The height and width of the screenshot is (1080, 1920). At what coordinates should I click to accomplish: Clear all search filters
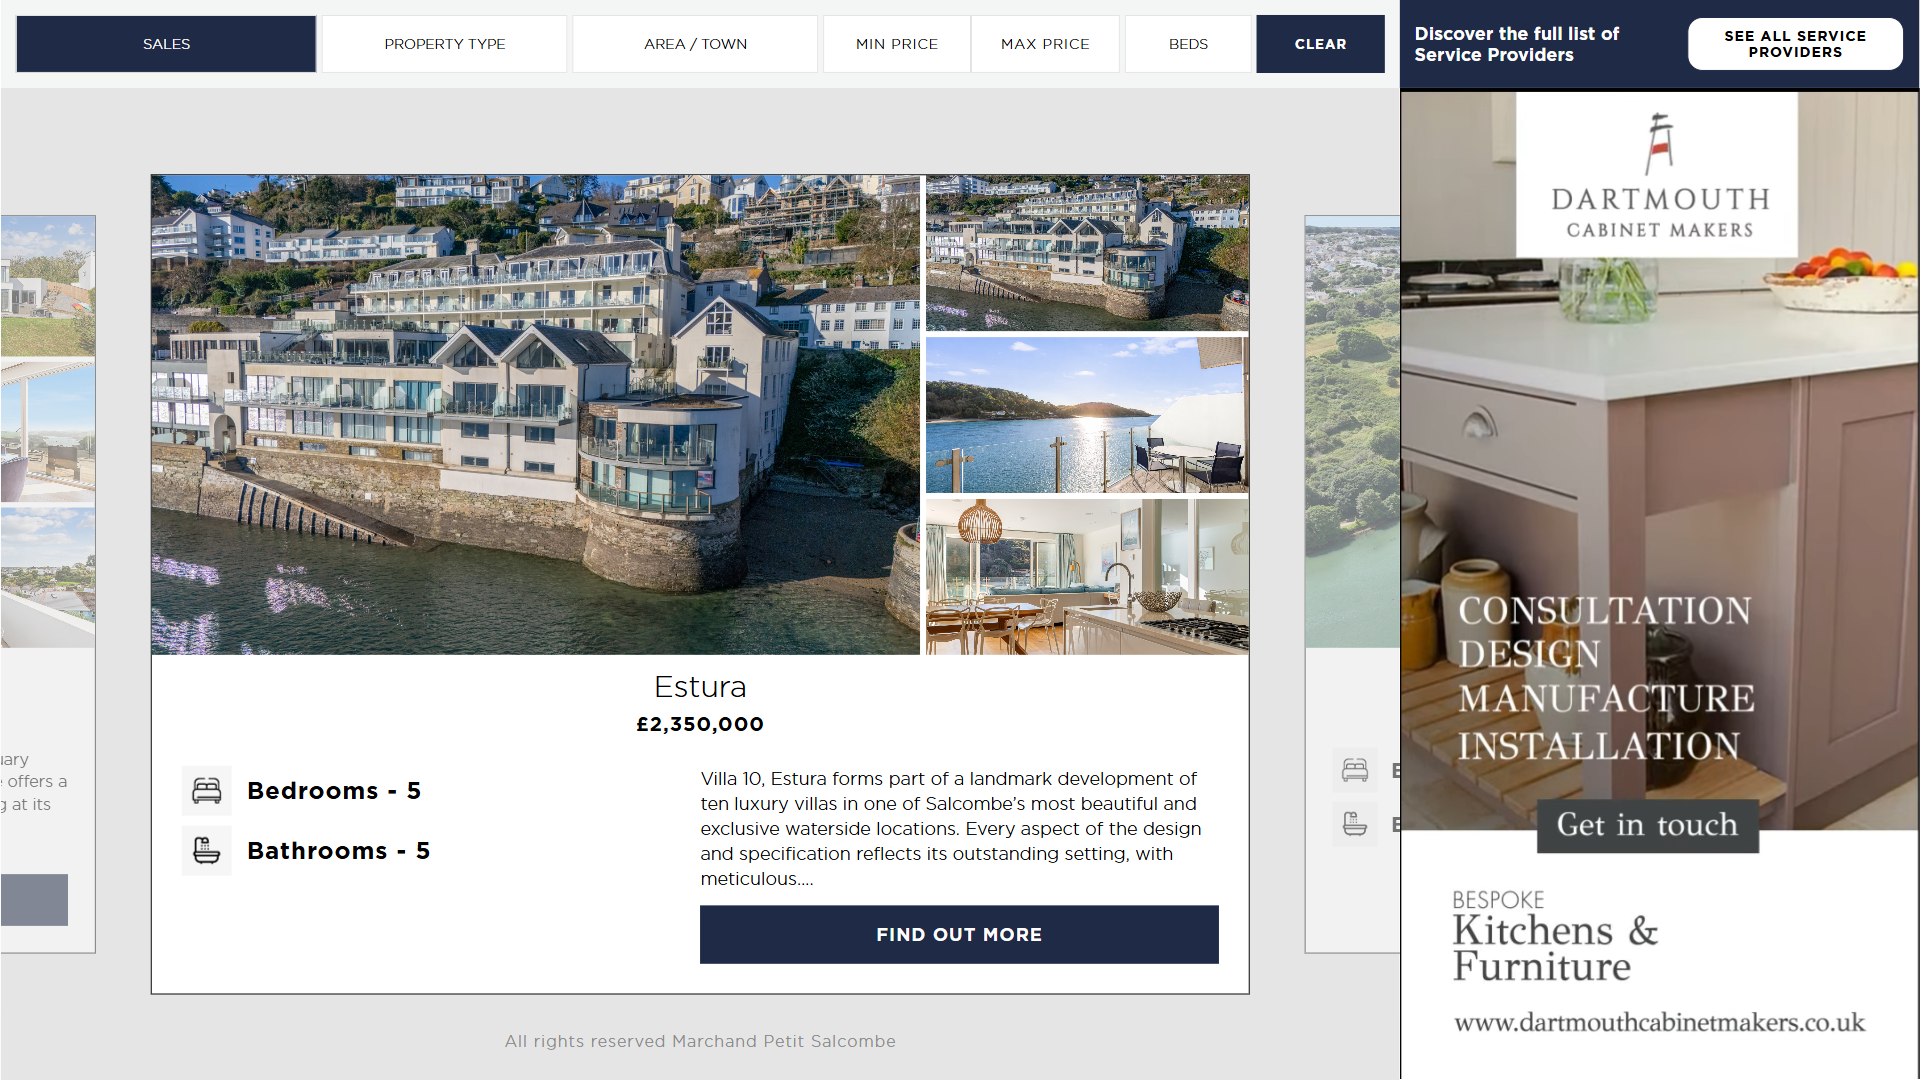pos(1320,44)
